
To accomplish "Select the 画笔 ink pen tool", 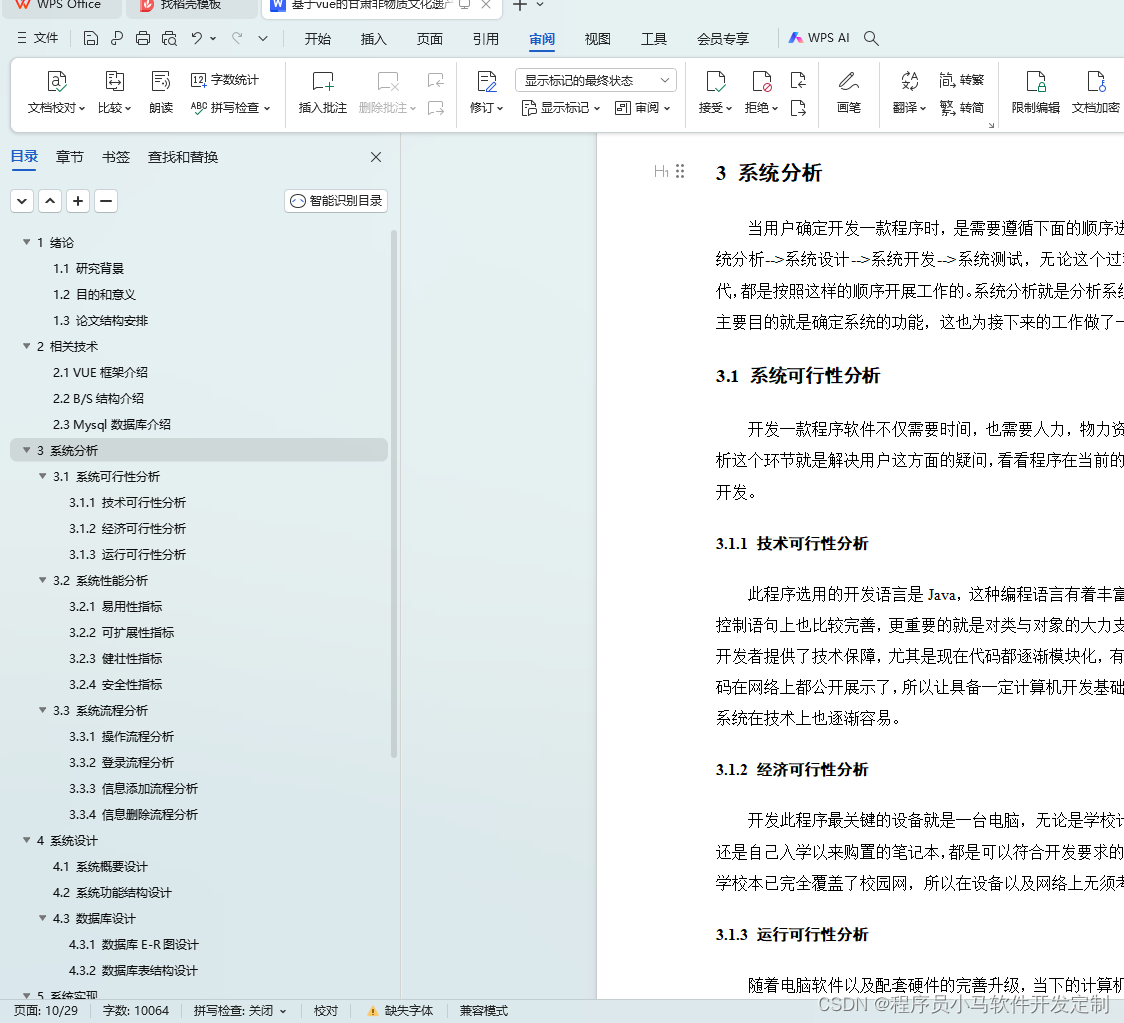I will 849,92.
